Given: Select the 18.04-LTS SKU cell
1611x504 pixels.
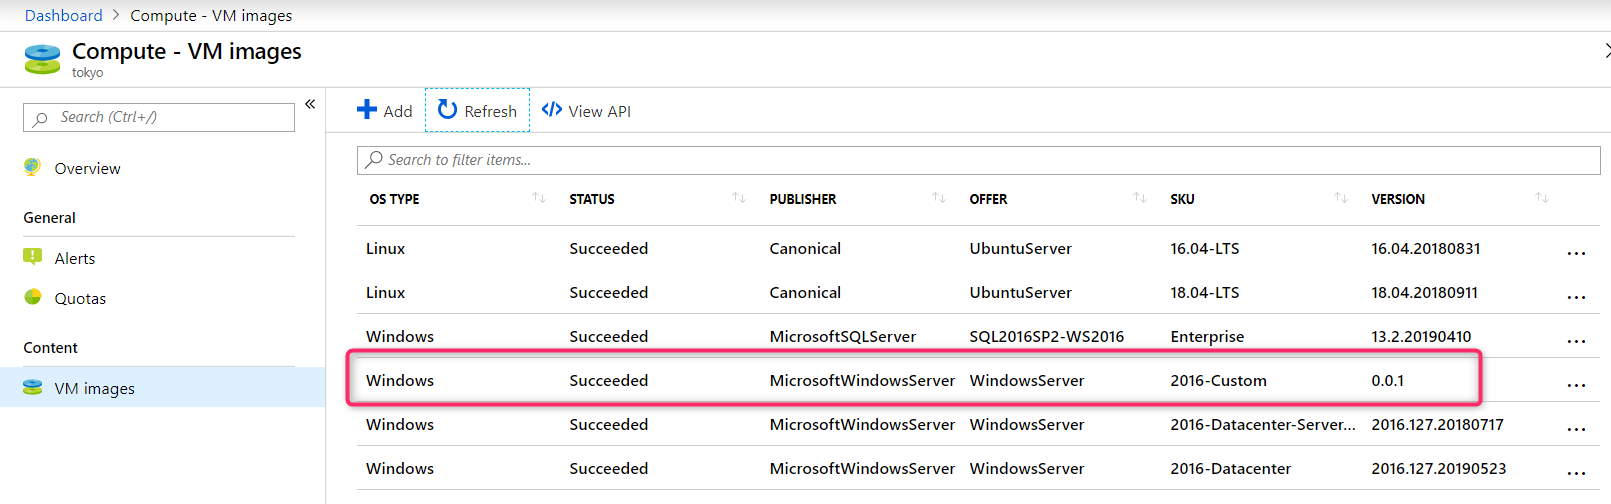Looking at the screenshot, I should click(1205, 293).
